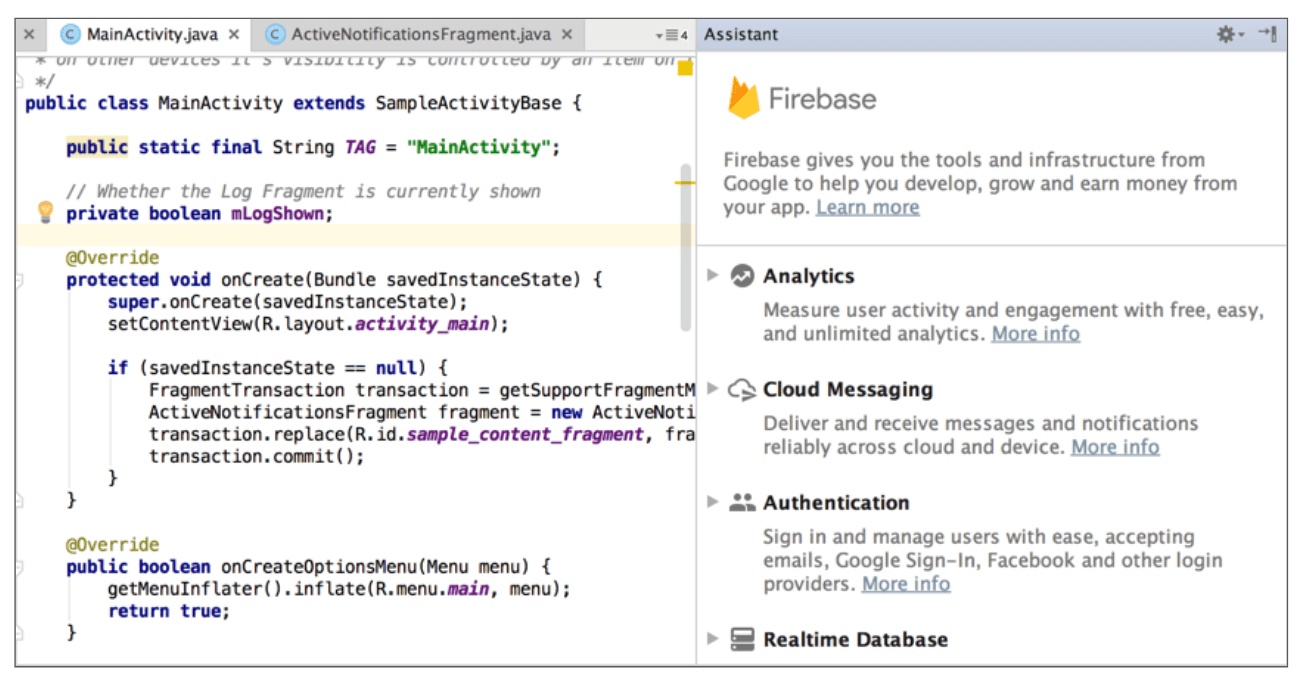Open the Assistant panel gear settings menu
This screenshot has width=1312, height=690.
[1229, 34]
